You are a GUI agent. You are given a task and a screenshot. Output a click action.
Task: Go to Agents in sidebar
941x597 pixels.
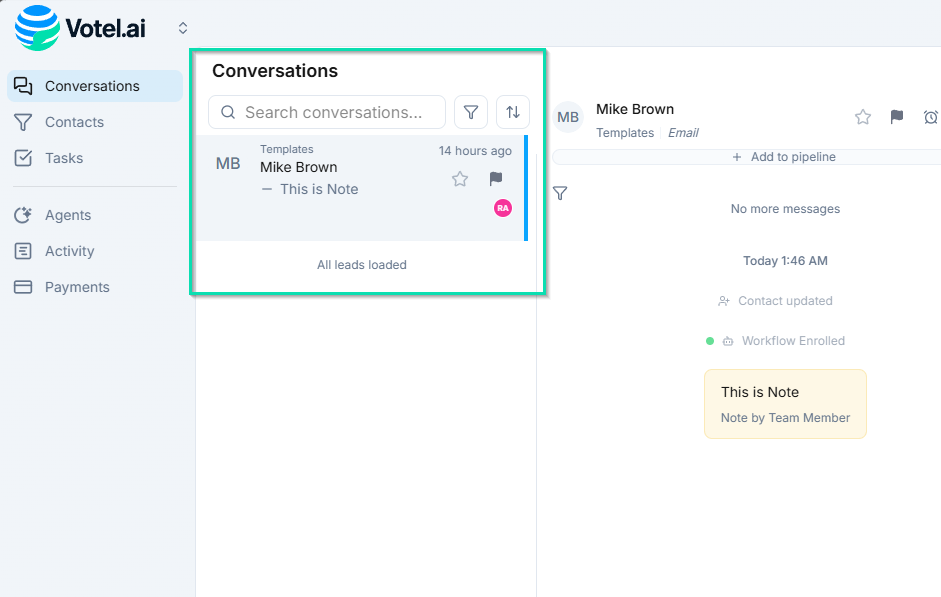(68, 215)
